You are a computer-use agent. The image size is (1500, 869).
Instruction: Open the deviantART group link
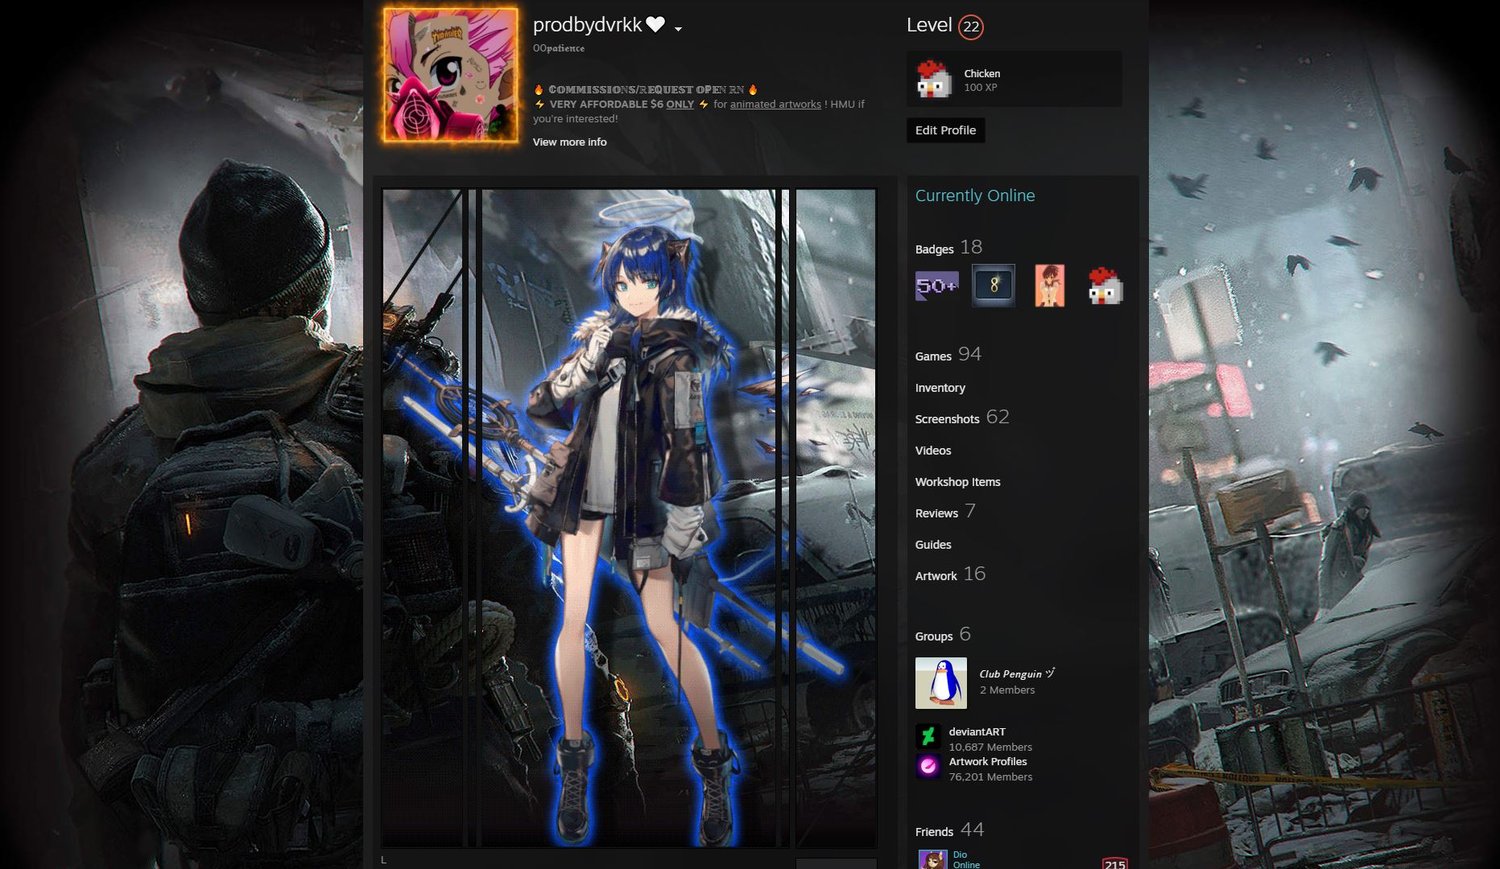(977, 732)
